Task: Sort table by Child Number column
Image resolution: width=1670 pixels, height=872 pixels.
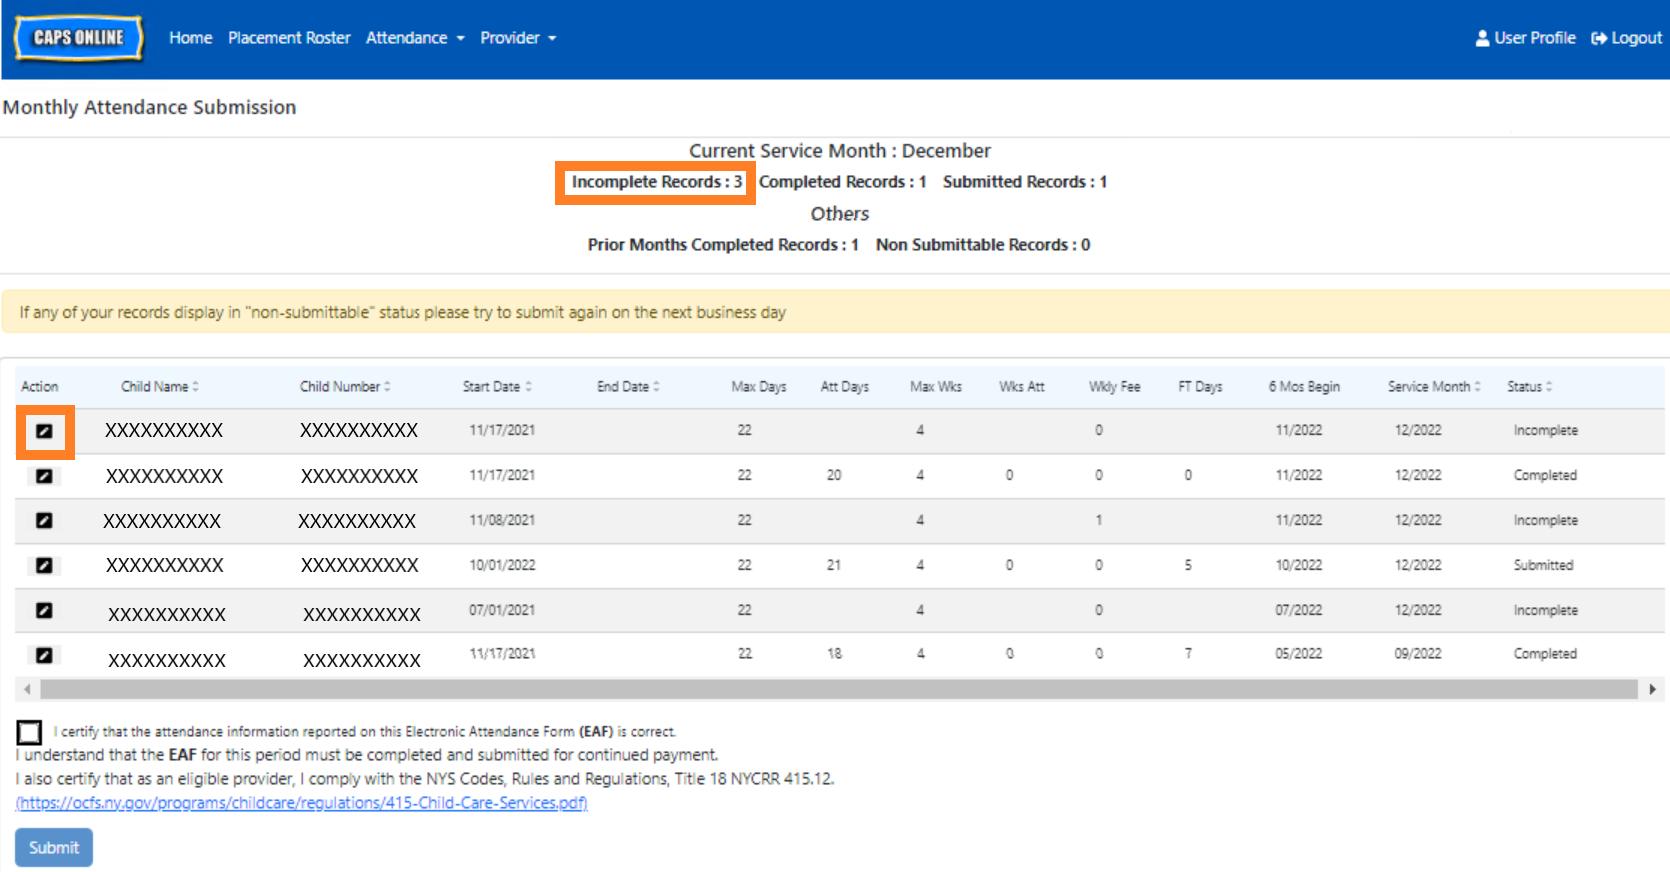Action: coord(345,387)
